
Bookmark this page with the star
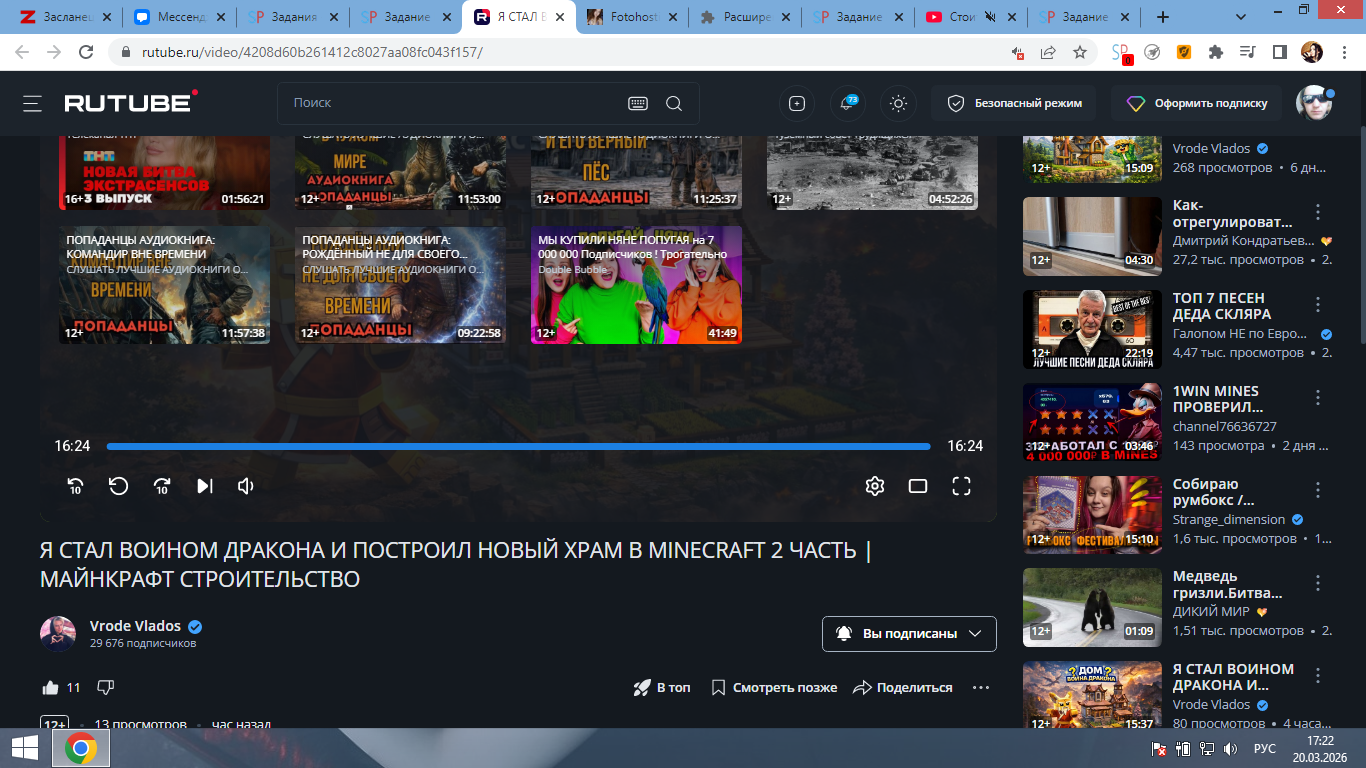point(1080,52)
